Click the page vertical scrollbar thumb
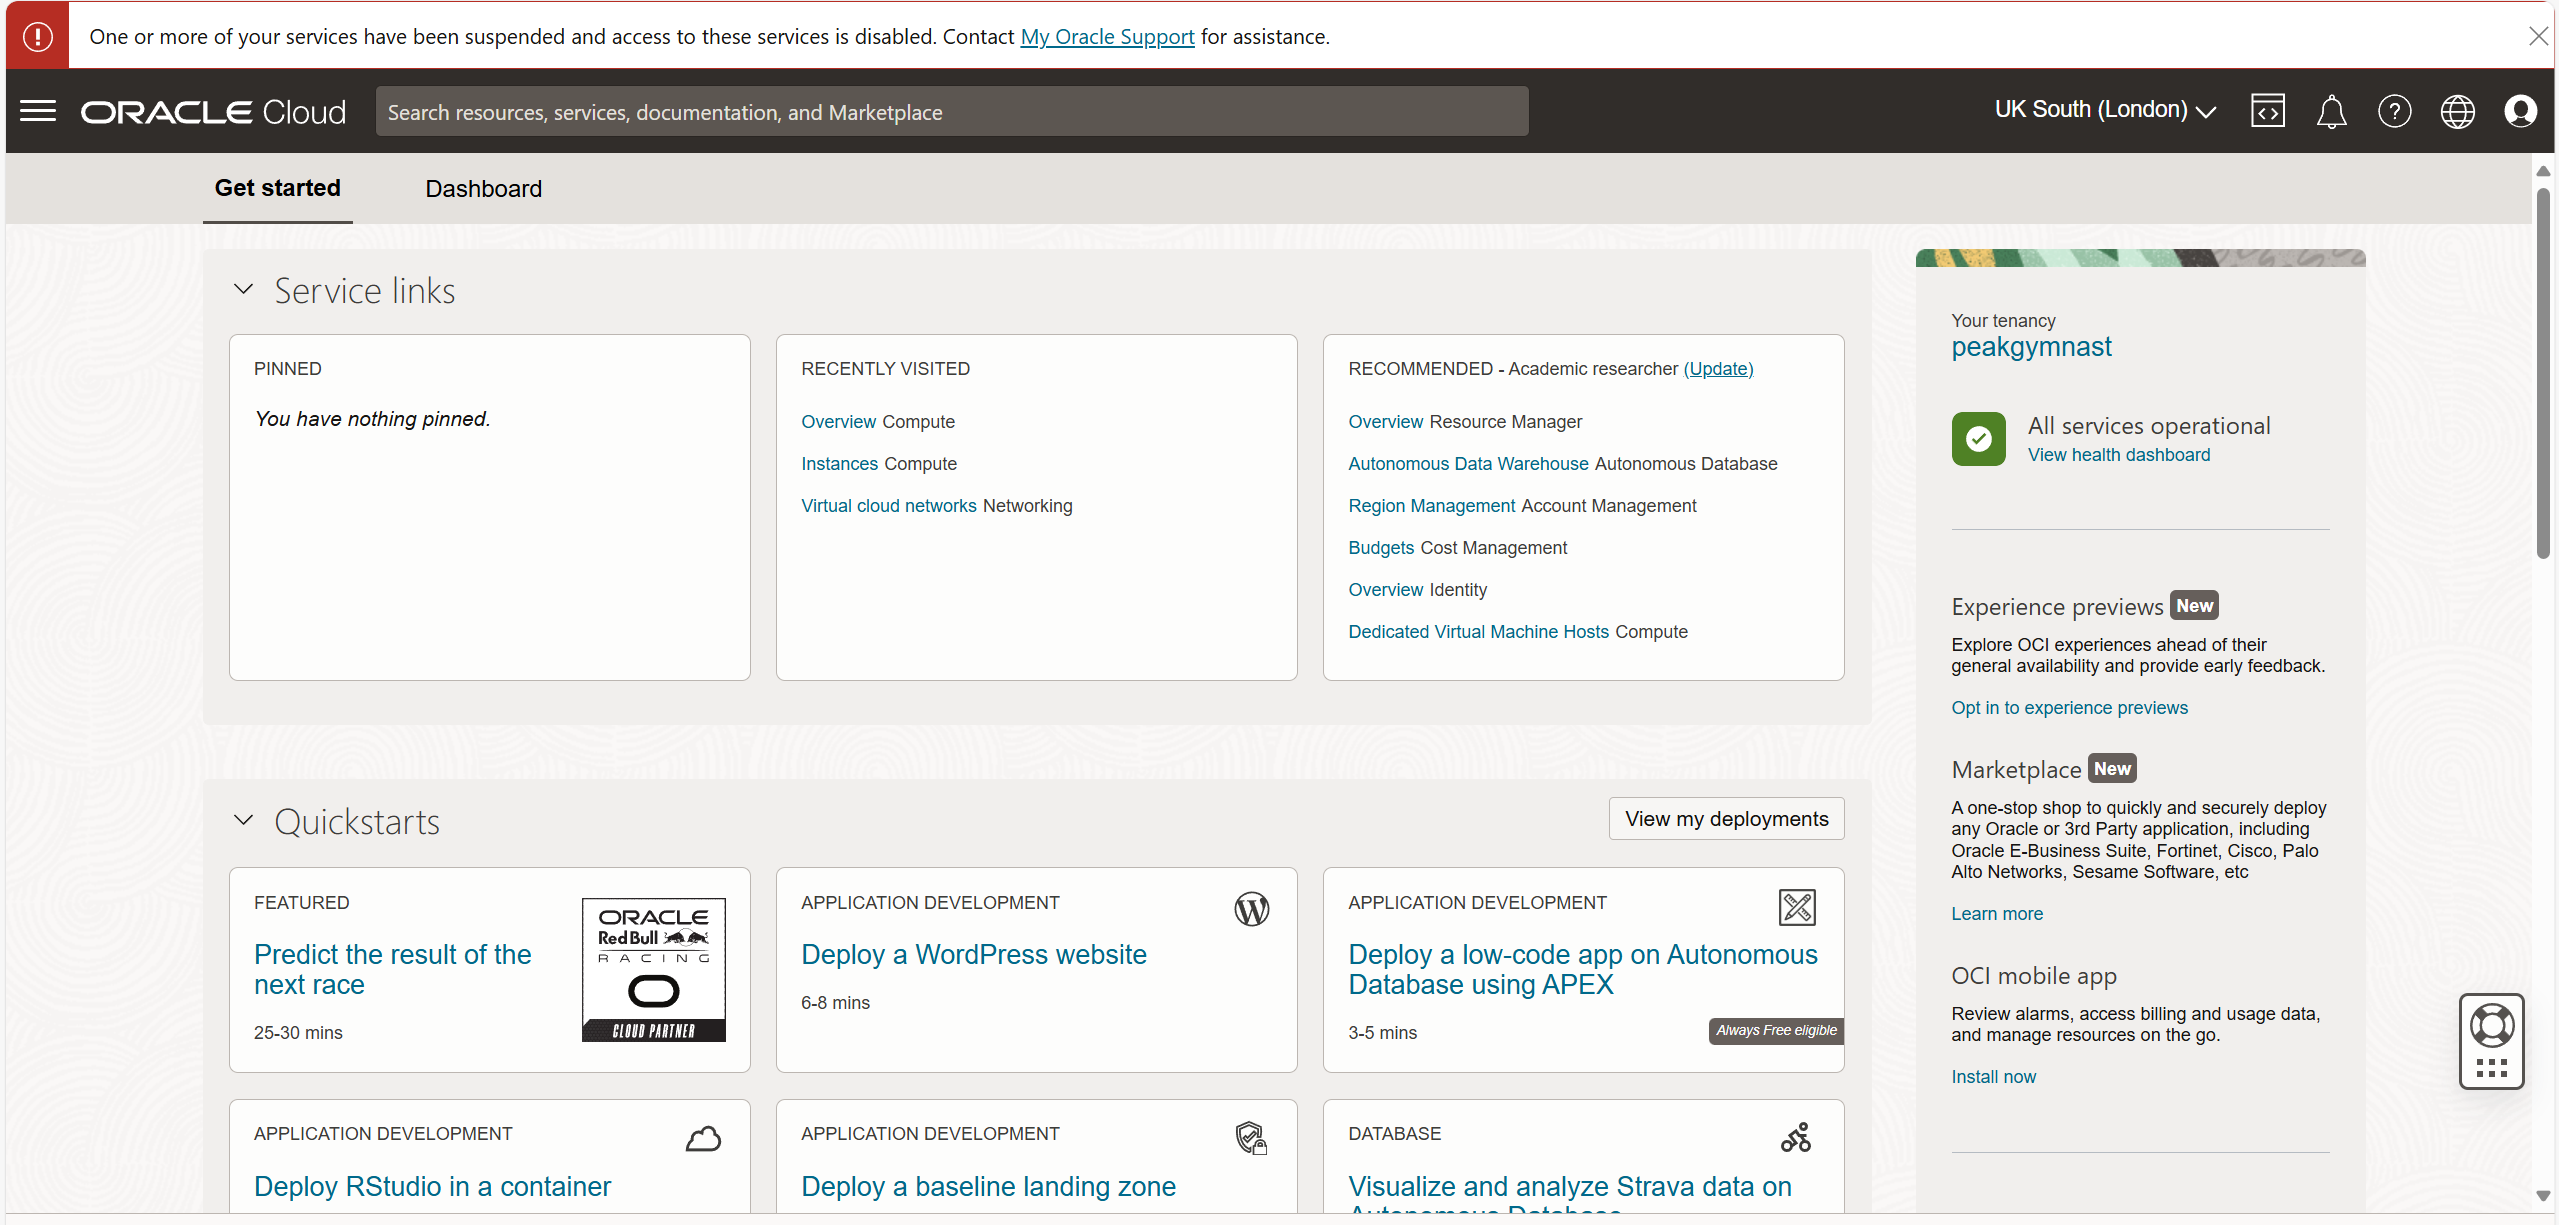 click(x=2543, y=372)
